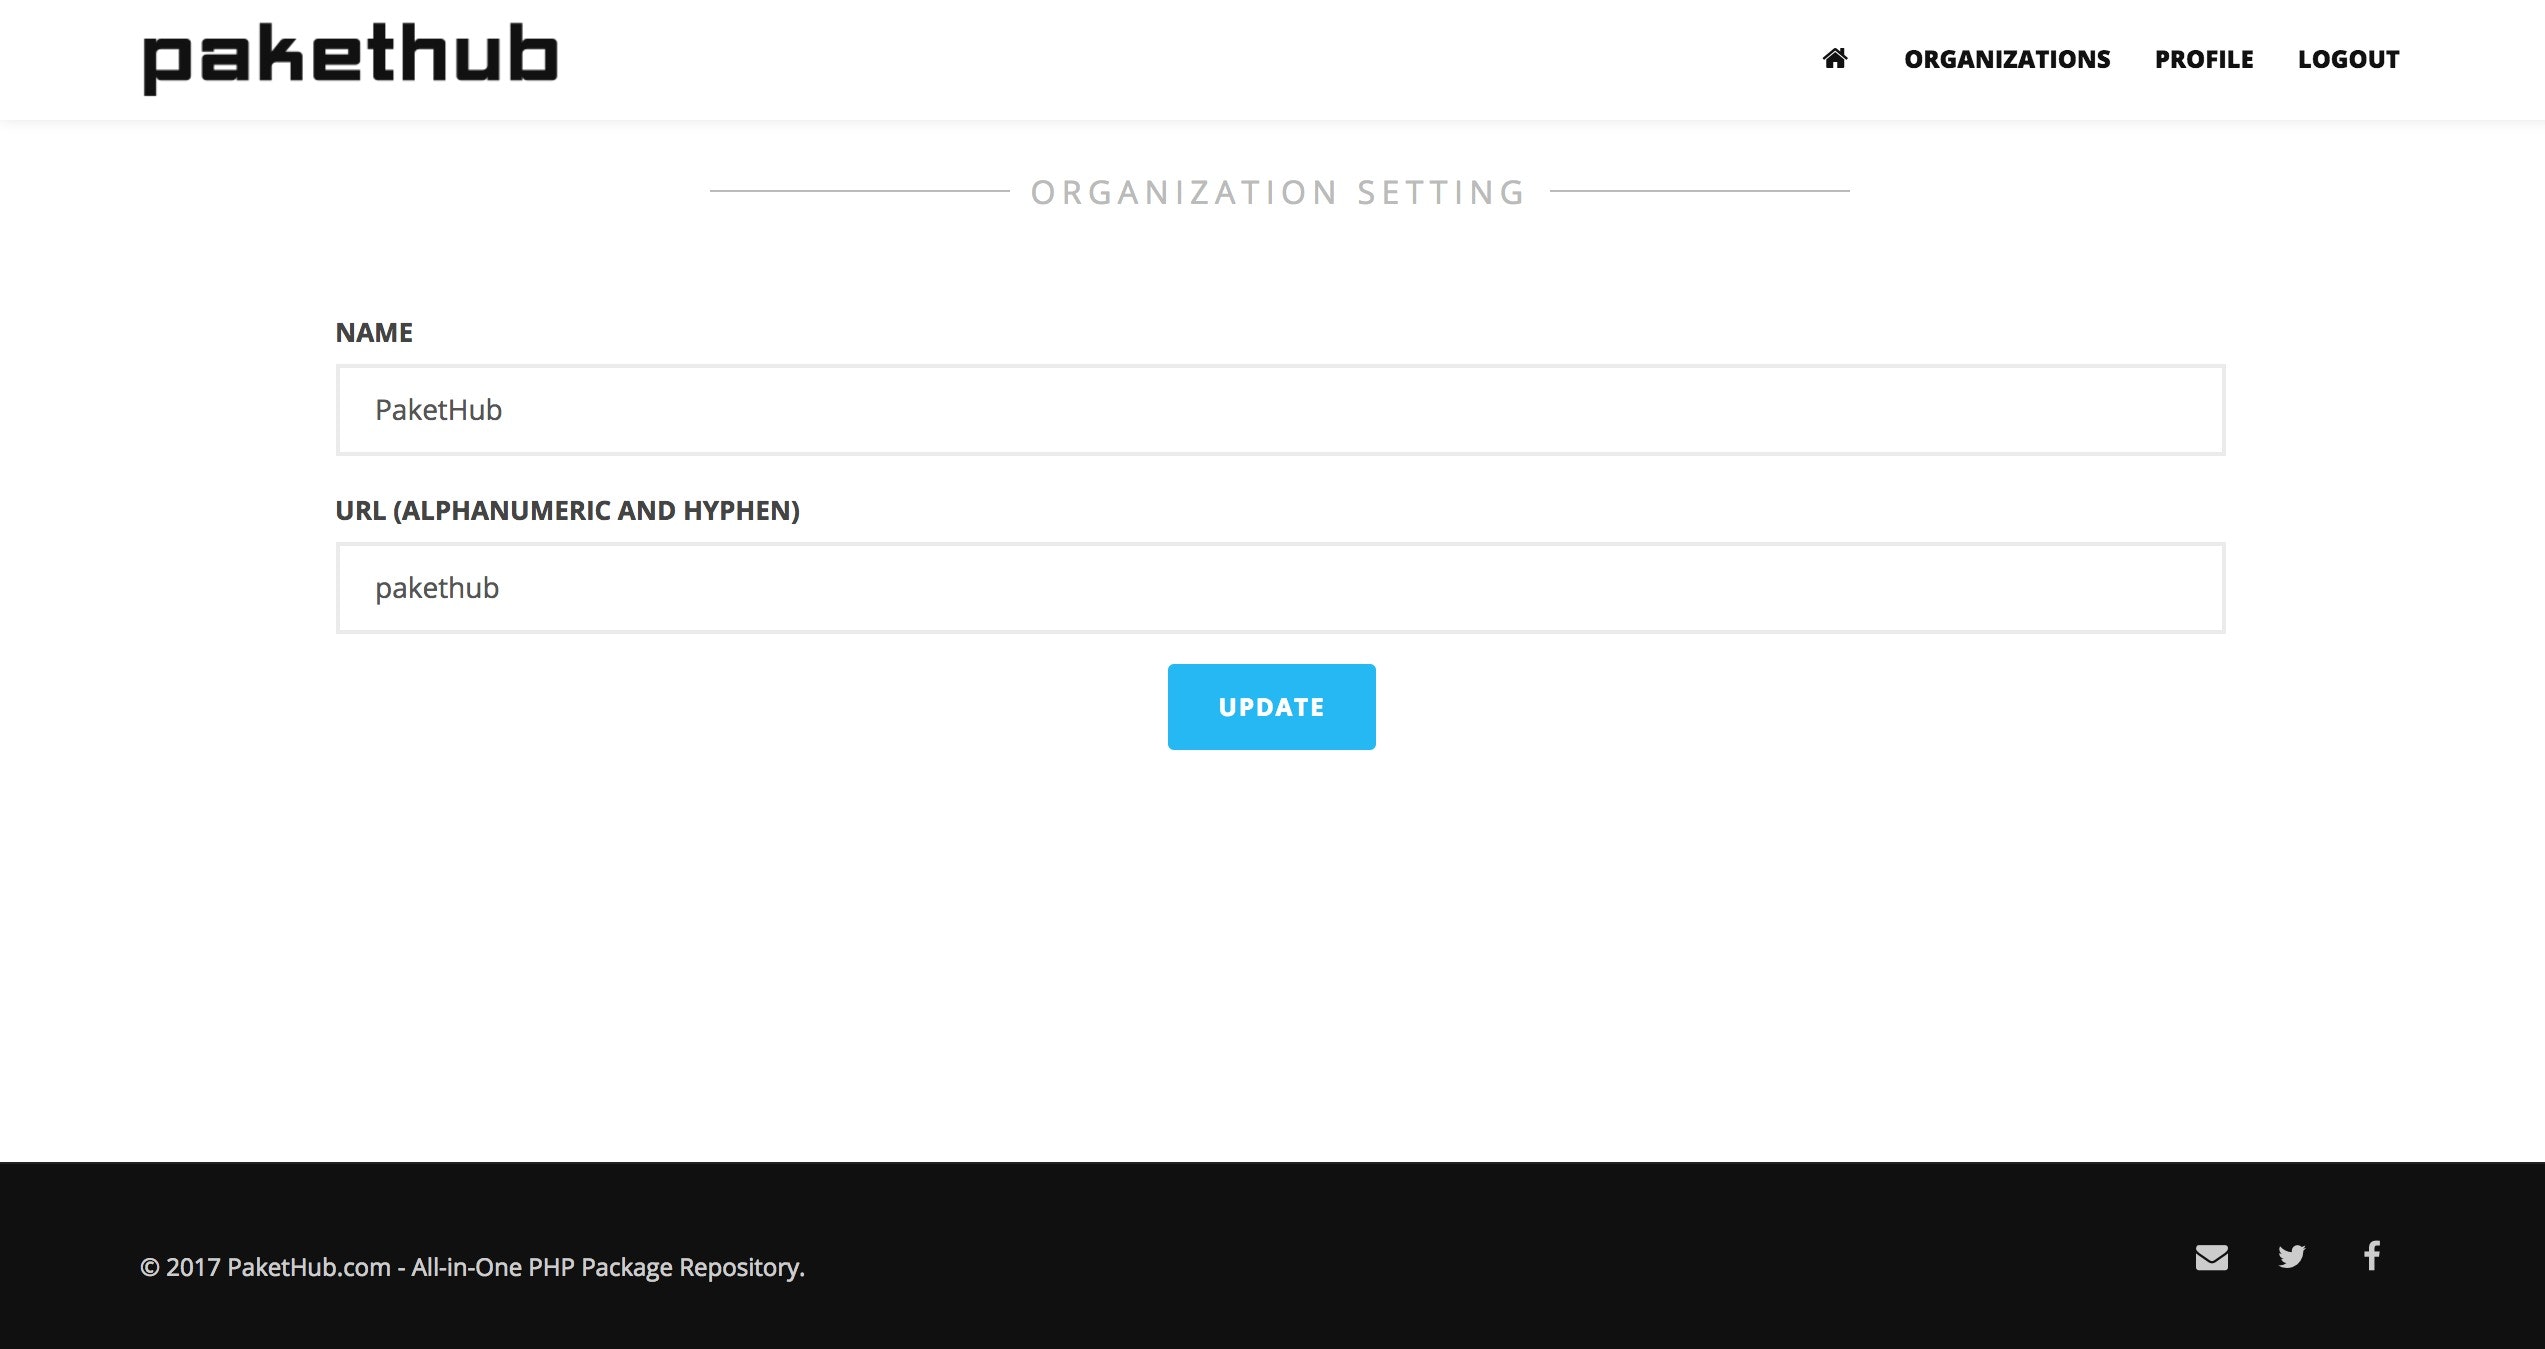Click empty dark footer area between text and icons
The height and width of the screenshot is (1349, 2545).
1500,1260
